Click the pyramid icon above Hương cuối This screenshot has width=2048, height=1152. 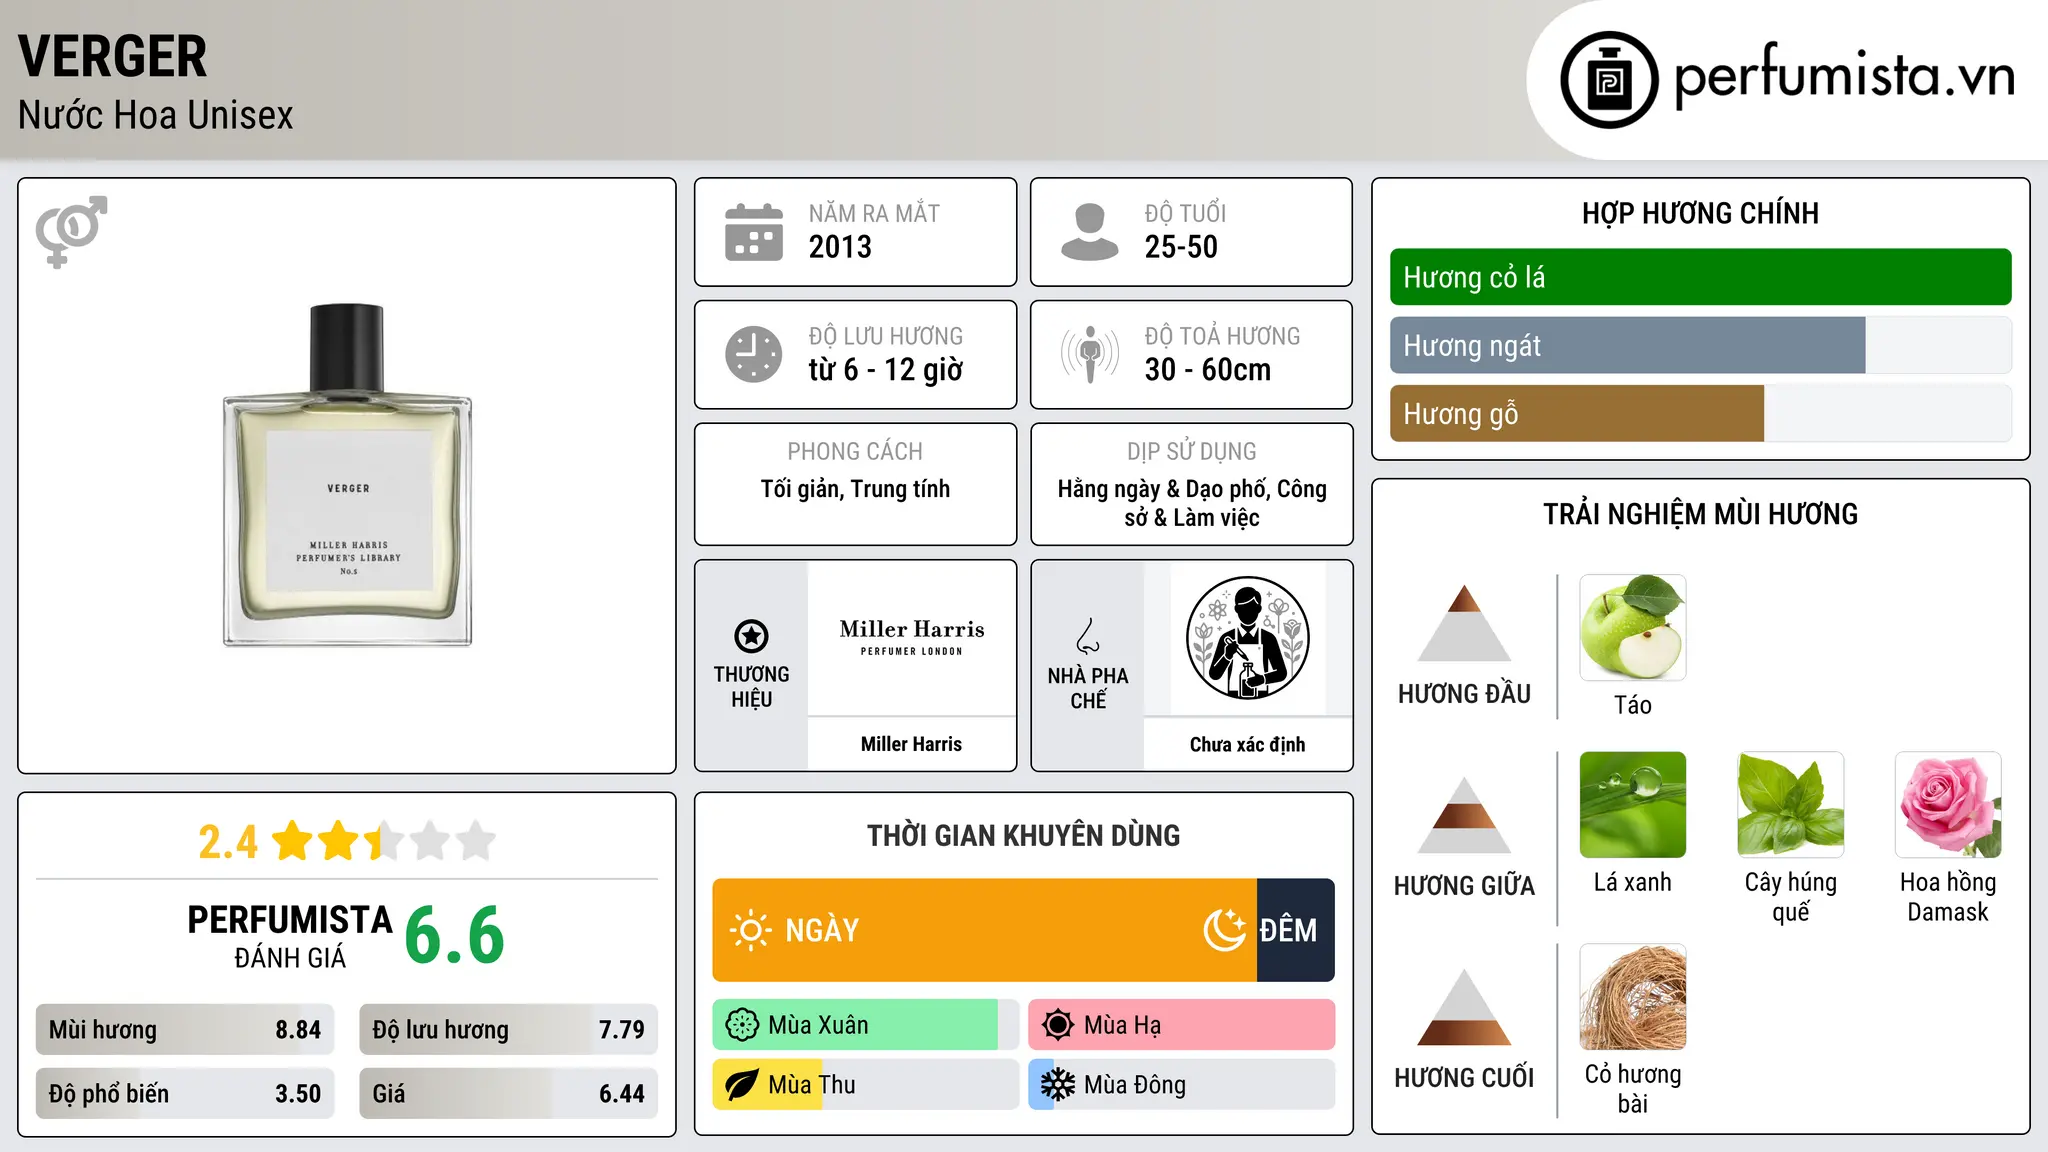coord(1464,1007)
